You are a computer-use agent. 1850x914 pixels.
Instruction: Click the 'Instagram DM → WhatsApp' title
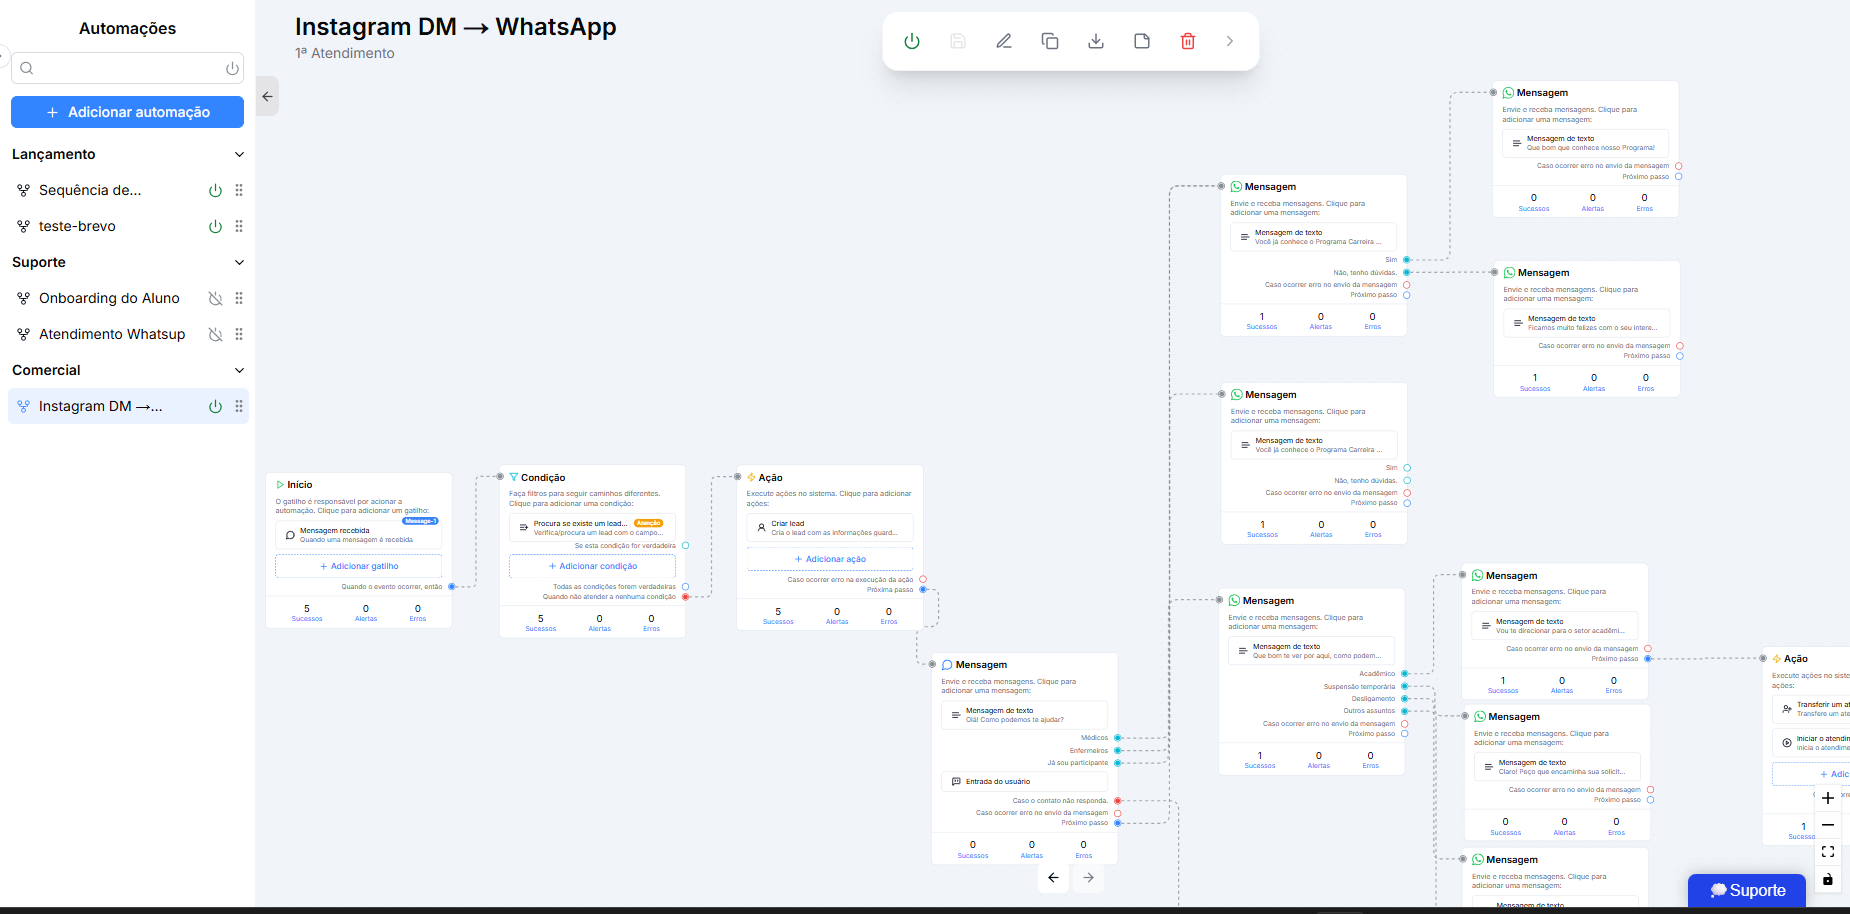pos(456,27)
